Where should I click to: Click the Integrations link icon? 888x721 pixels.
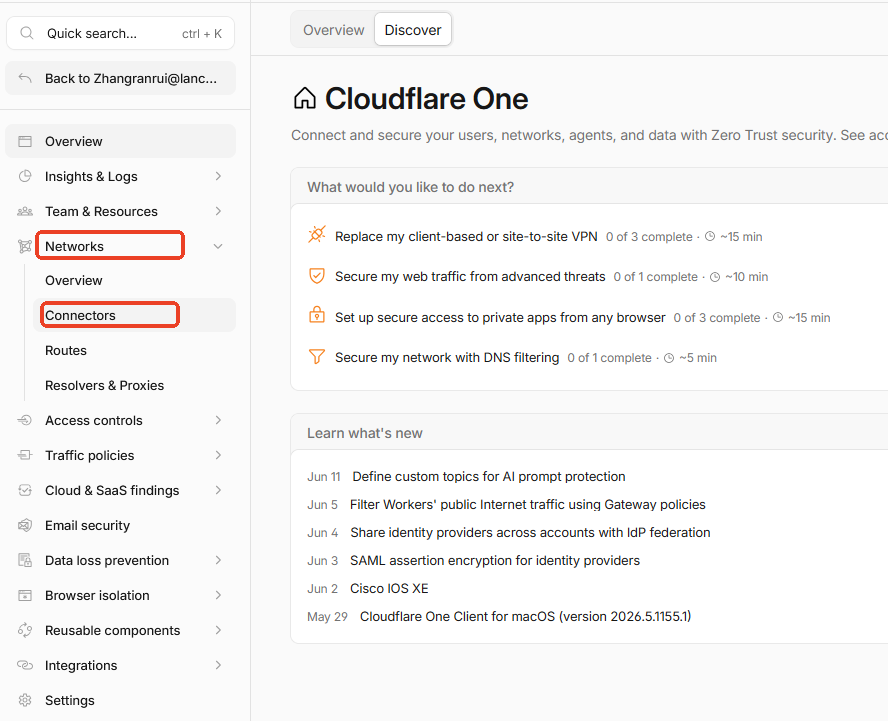25,665
